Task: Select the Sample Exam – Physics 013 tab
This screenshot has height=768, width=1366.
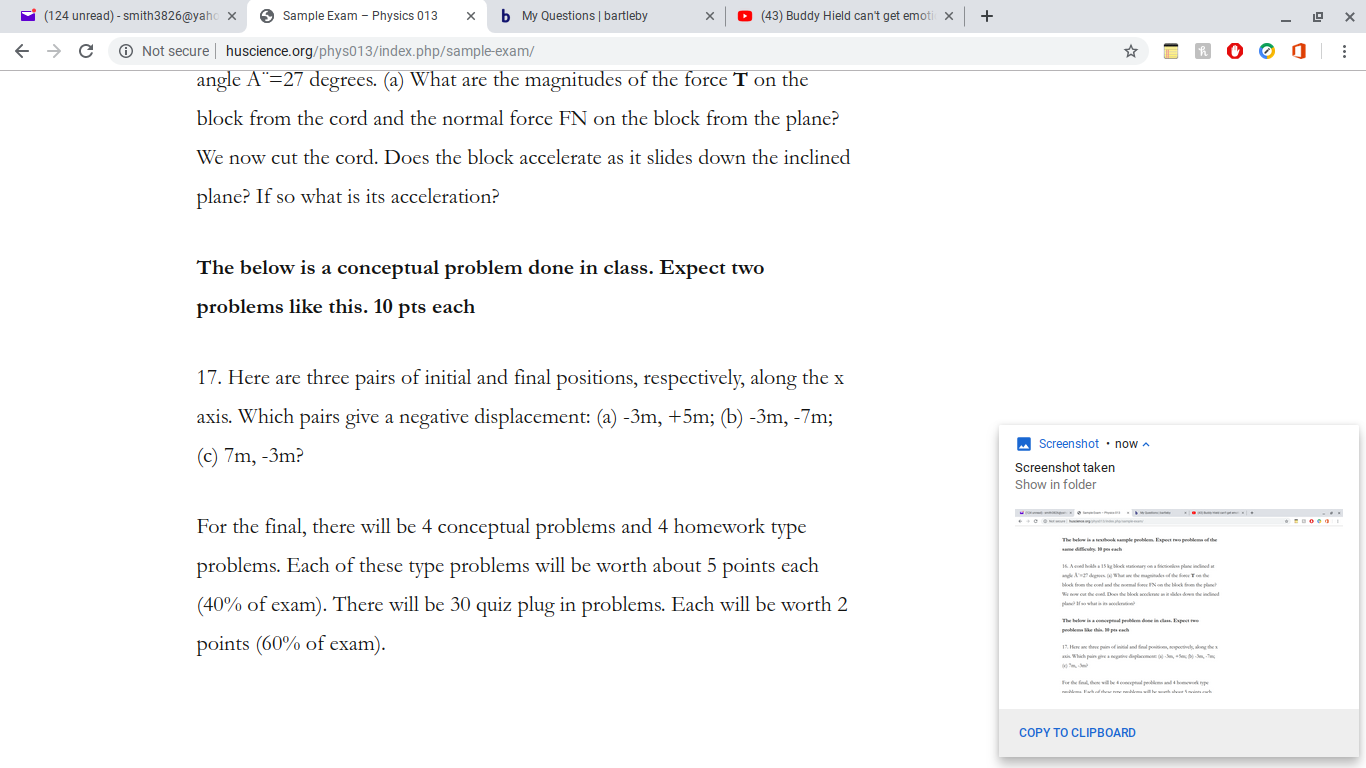Action: pyautogui.click(x=366, y=16)
